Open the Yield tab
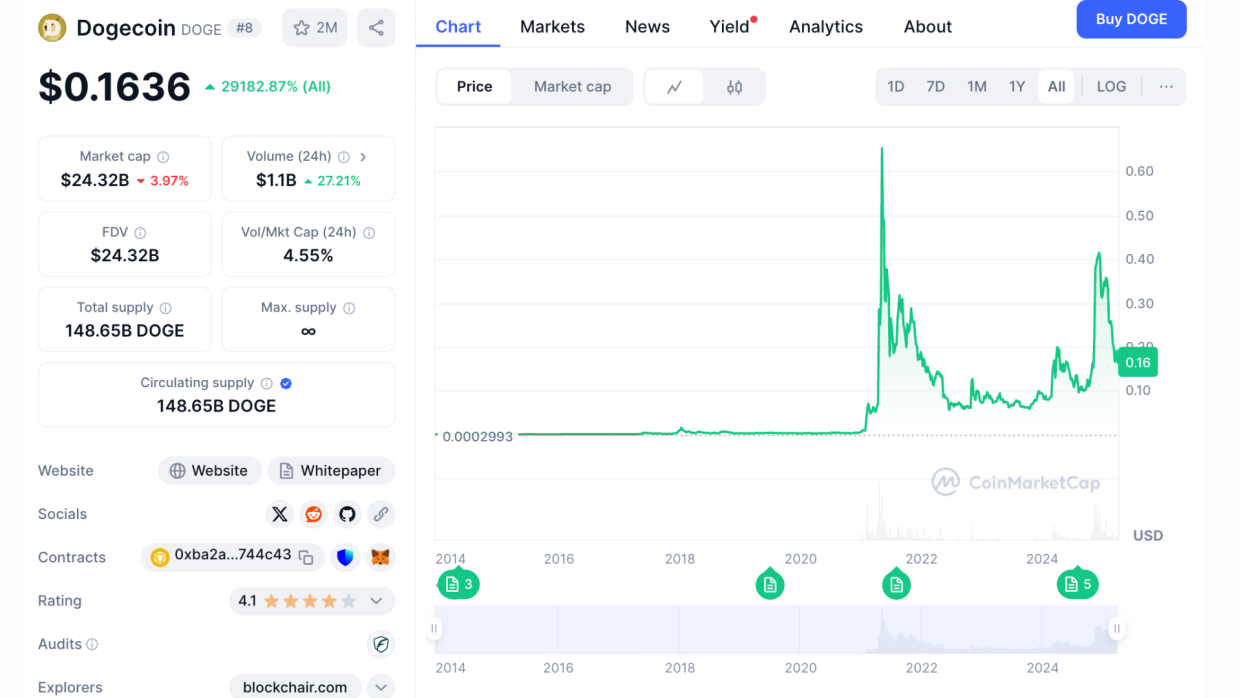Viewport: 1240px width, 698px height. pos(730,27)
